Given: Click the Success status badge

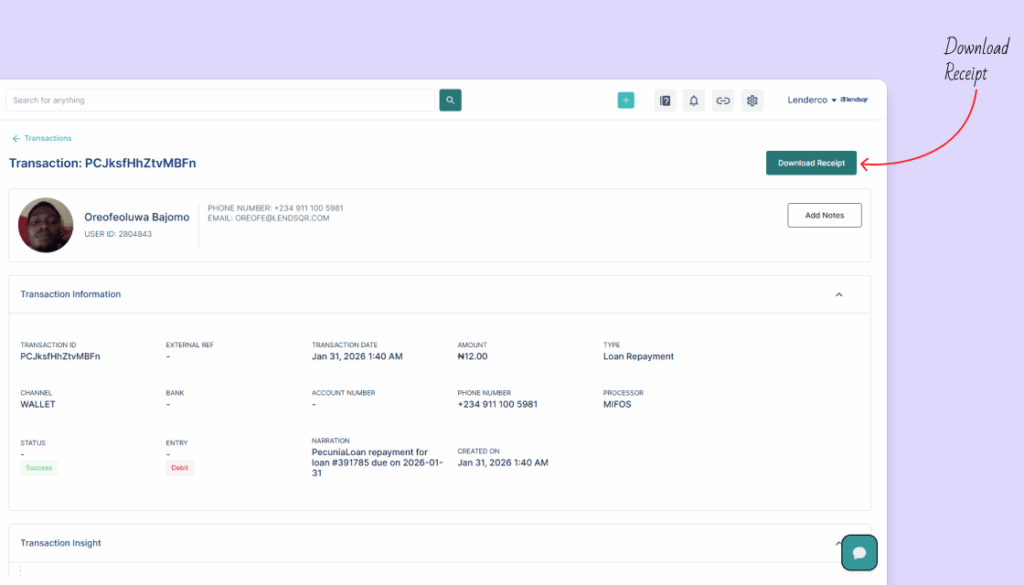Looking at the screenshot, I should [39, 468].
